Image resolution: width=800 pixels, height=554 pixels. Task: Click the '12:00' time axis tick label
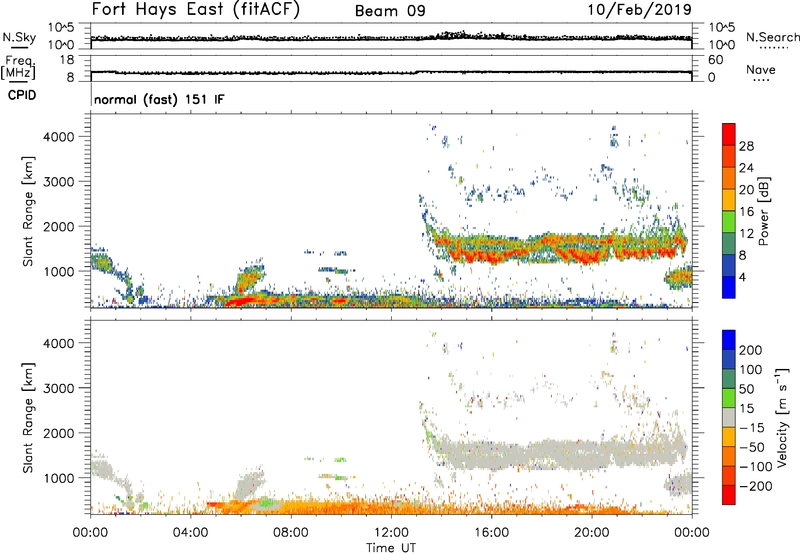[391, 533]
